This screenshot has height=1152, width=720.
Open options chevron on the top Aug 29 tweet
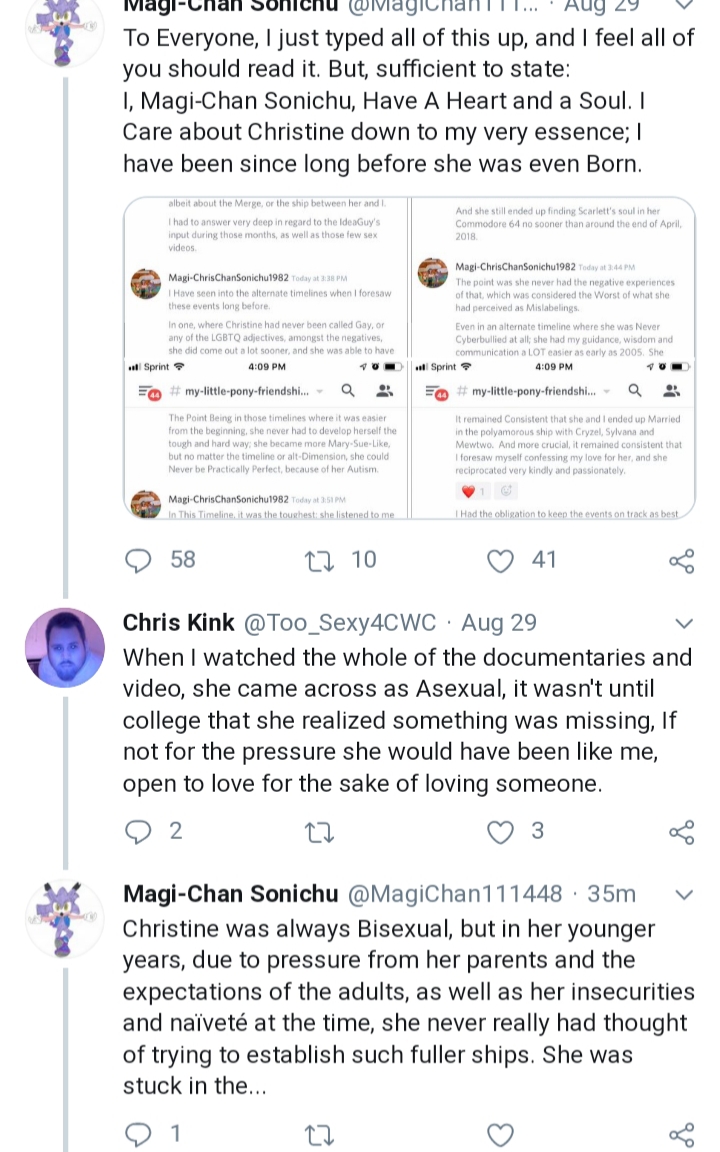point(683,5)
